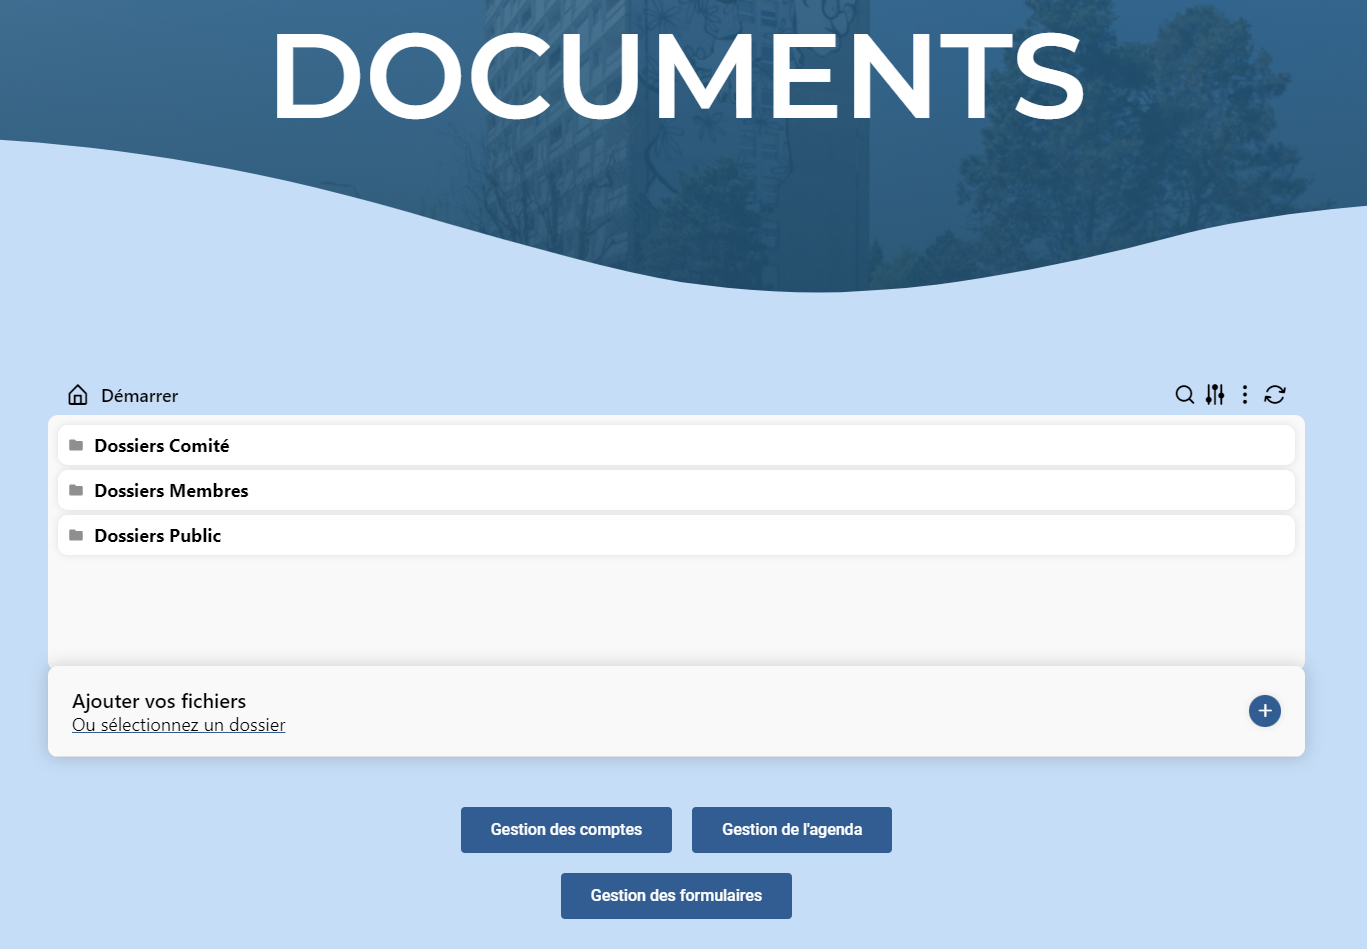Open the Dossiers Public folder
Screen dimensions: 1367x949
point(158,536)
